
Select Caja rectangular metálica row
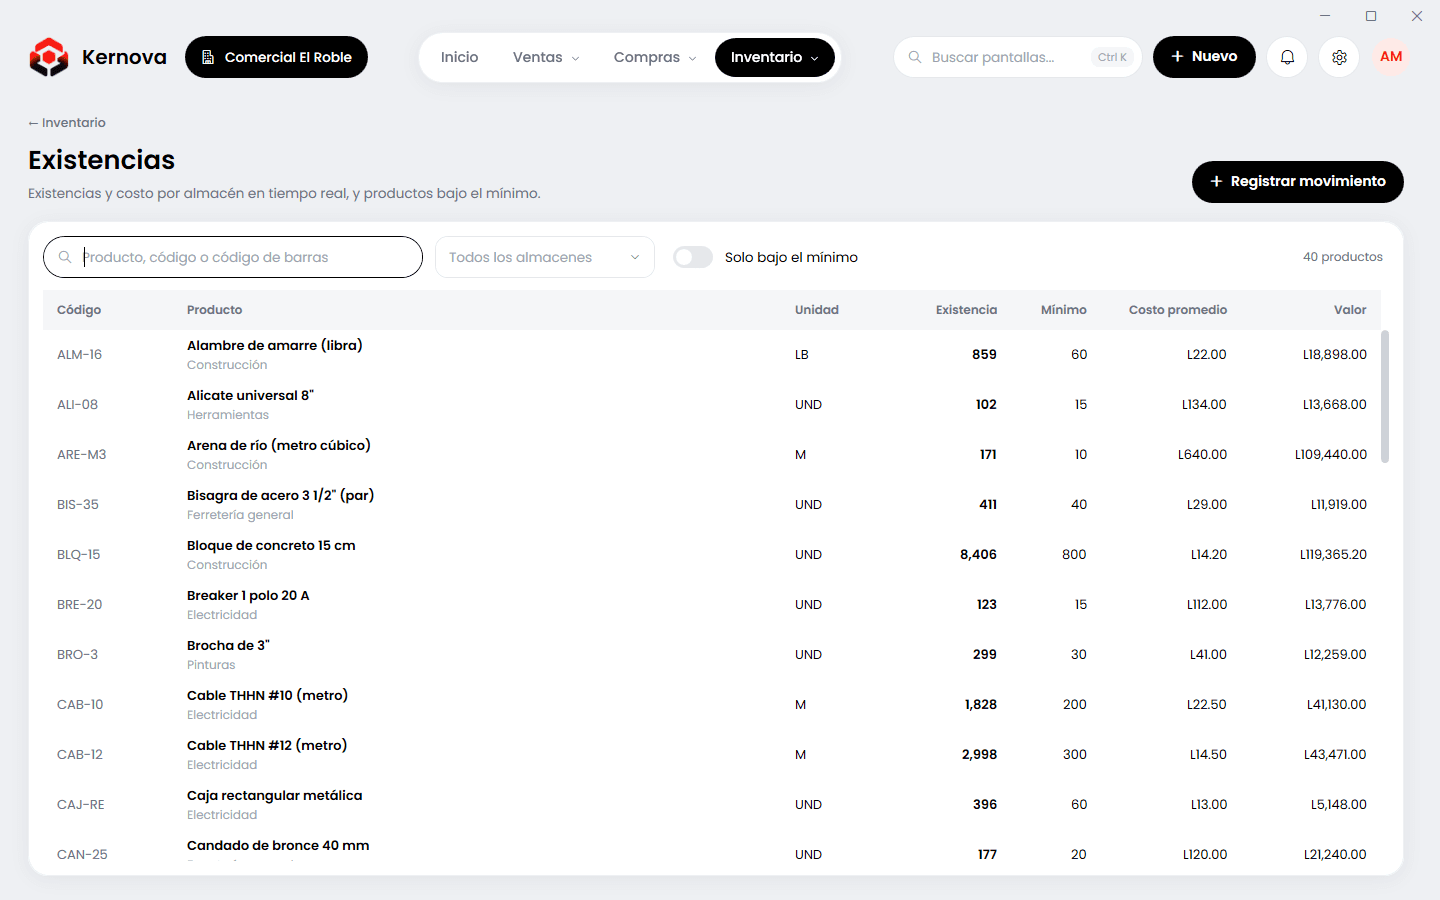click(712, 805)
